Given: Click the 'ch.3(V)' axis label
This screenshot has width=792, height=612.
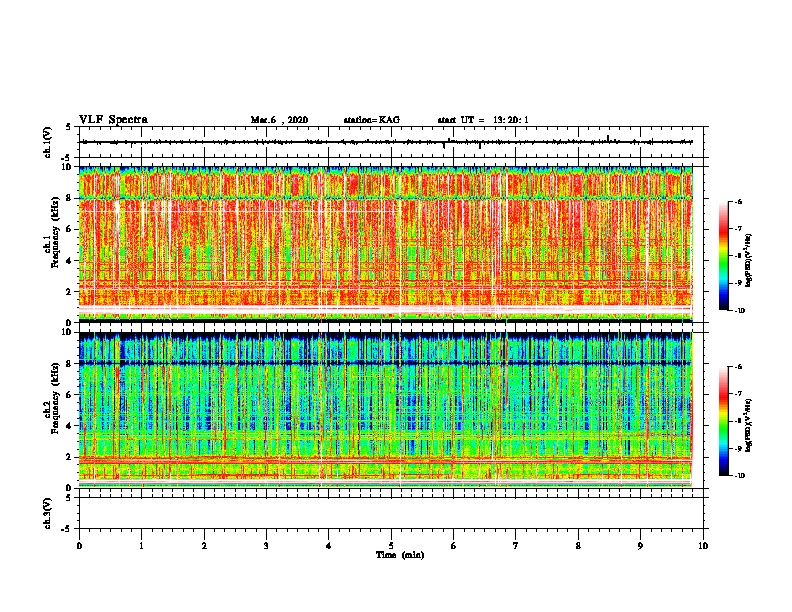Looking at the screenshot, I should click(47, 513).
